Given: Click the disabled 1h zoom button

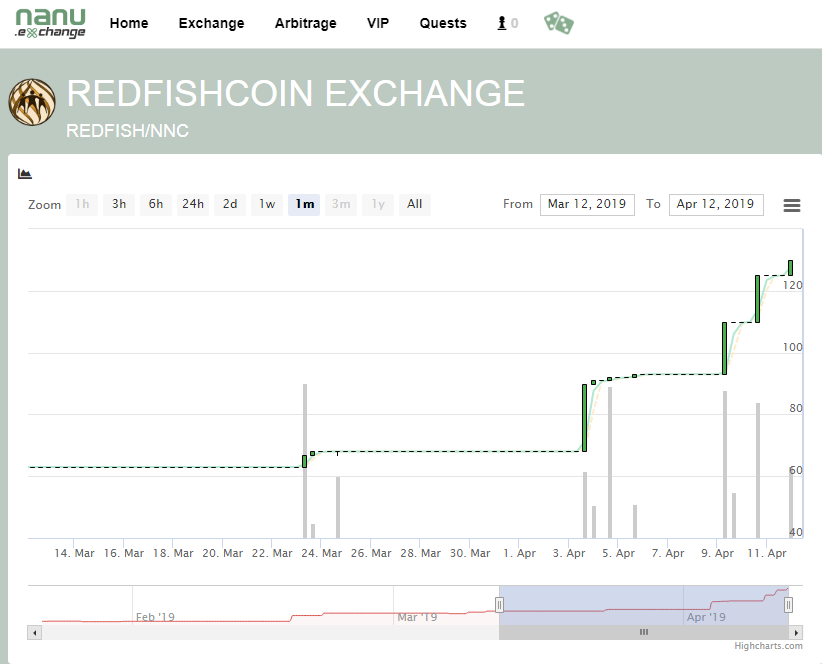Looking at the screenshot, I should 82,204.
